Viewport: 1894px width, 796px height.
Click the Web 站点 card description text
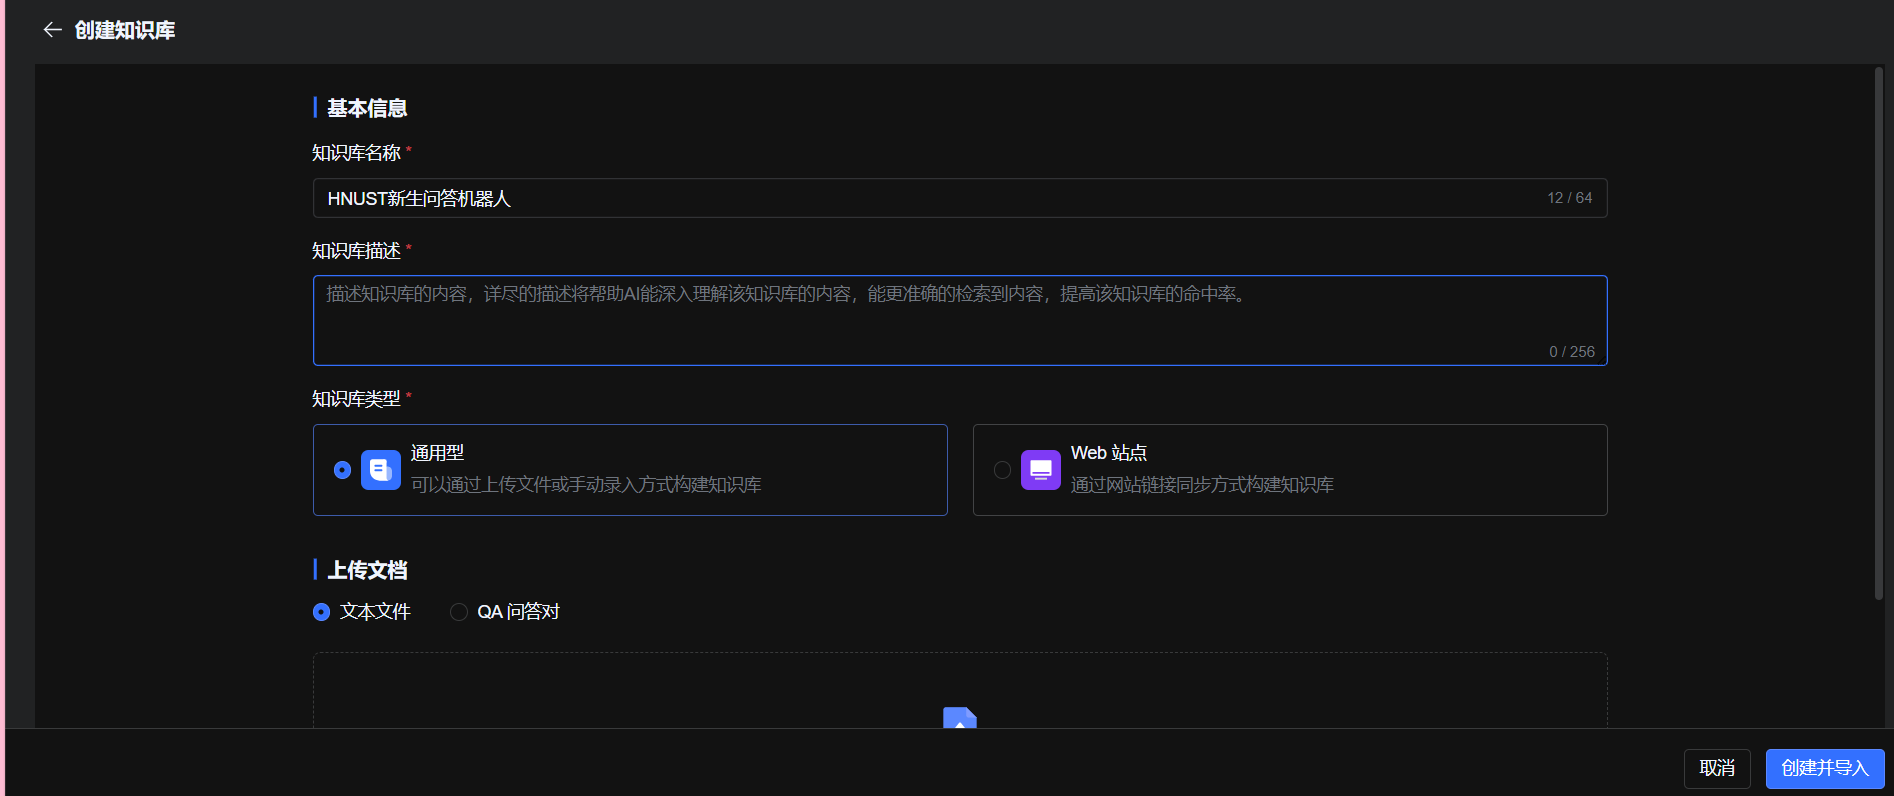(x=1202, y=485)
